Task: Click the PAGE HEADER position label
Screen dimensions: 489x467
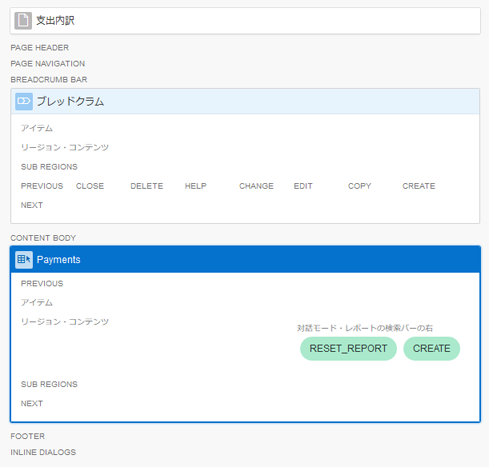Action: pos(40,48)
